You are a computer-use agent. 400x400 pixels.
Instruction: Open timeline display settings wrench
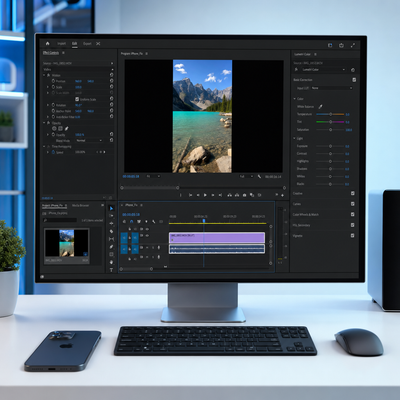point(154,221)
